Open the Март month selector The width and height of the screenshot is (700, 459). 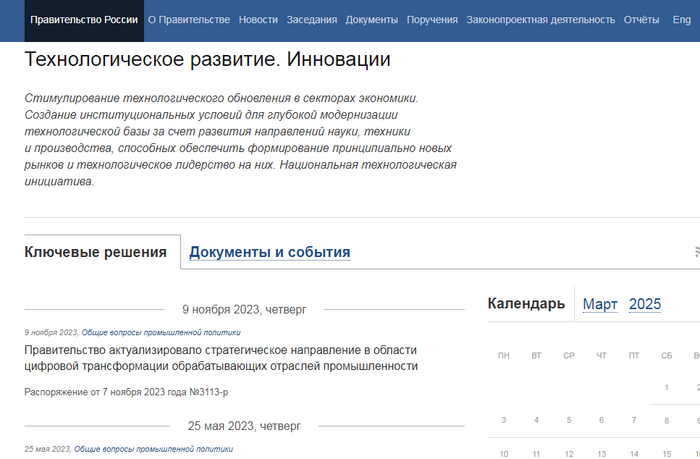click(x=600, y=304)
